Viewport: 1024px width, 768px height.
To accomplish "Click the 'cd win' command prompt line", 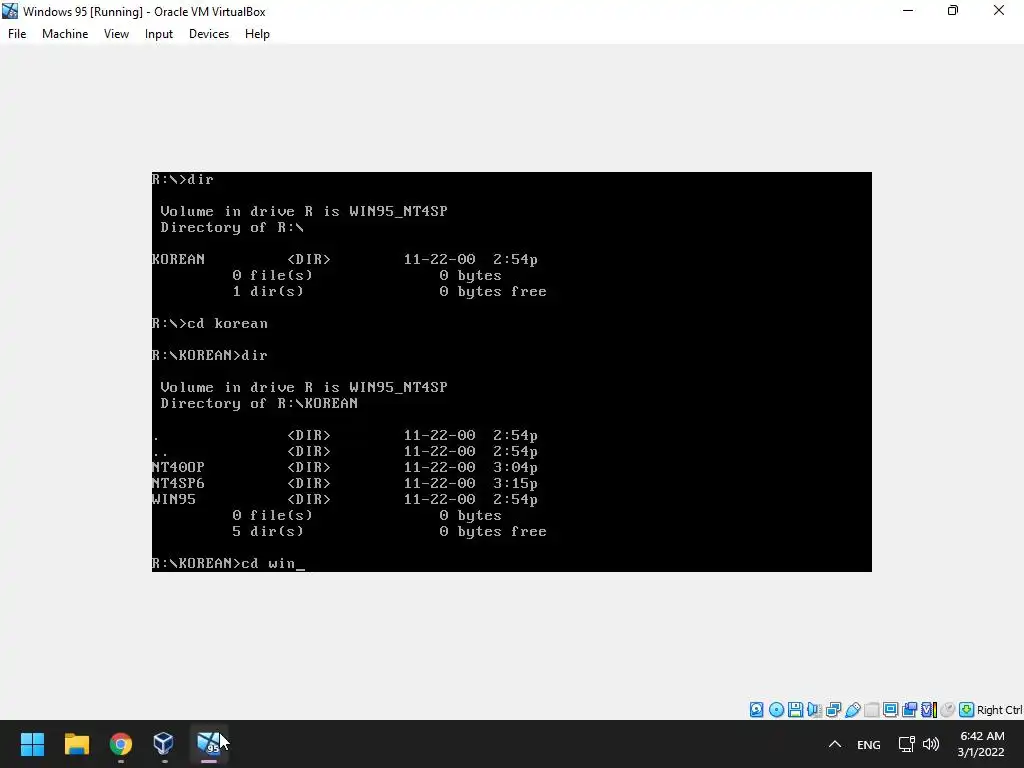I will coord(229,563).
